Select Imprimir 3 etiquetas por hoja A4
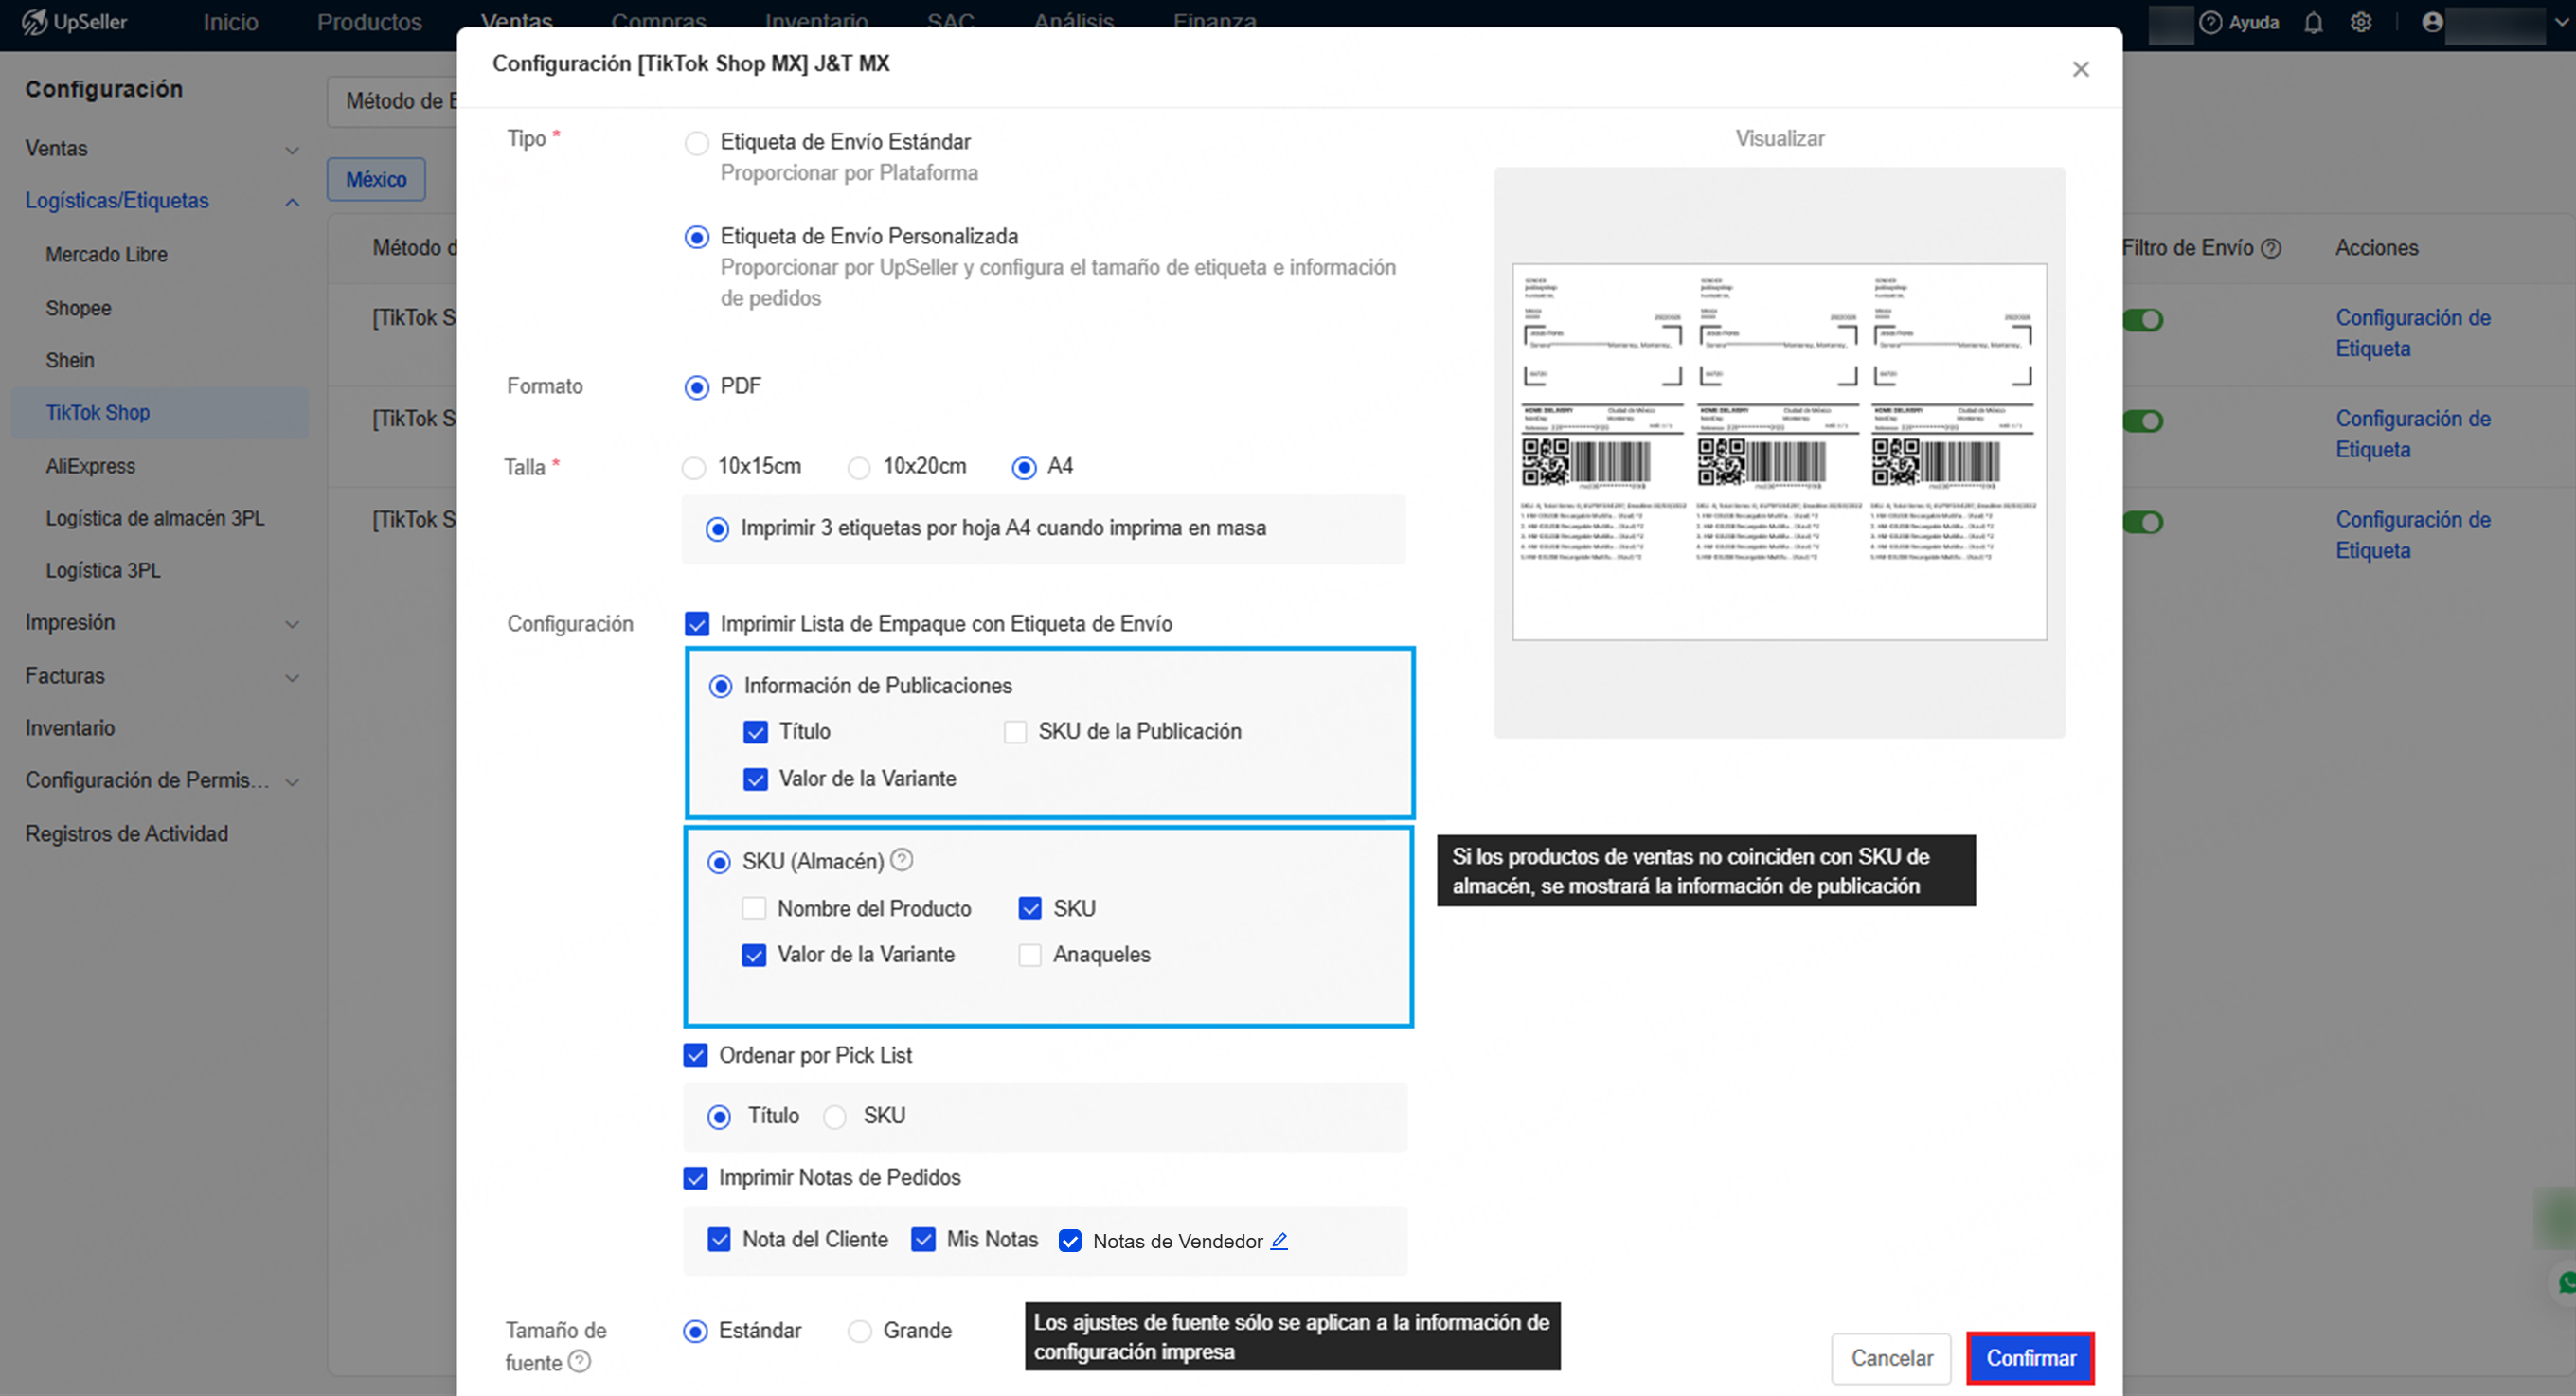This screenshot has width=2576, height=1396. [x=717, y=529]
